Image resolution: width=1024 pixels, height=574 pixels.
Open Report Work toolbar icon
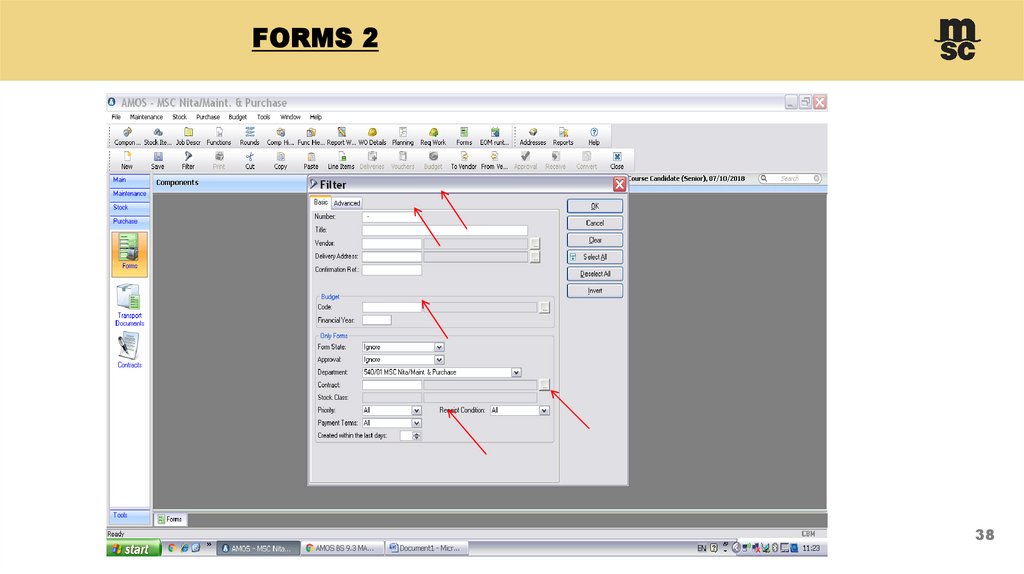tap(341, 136)
